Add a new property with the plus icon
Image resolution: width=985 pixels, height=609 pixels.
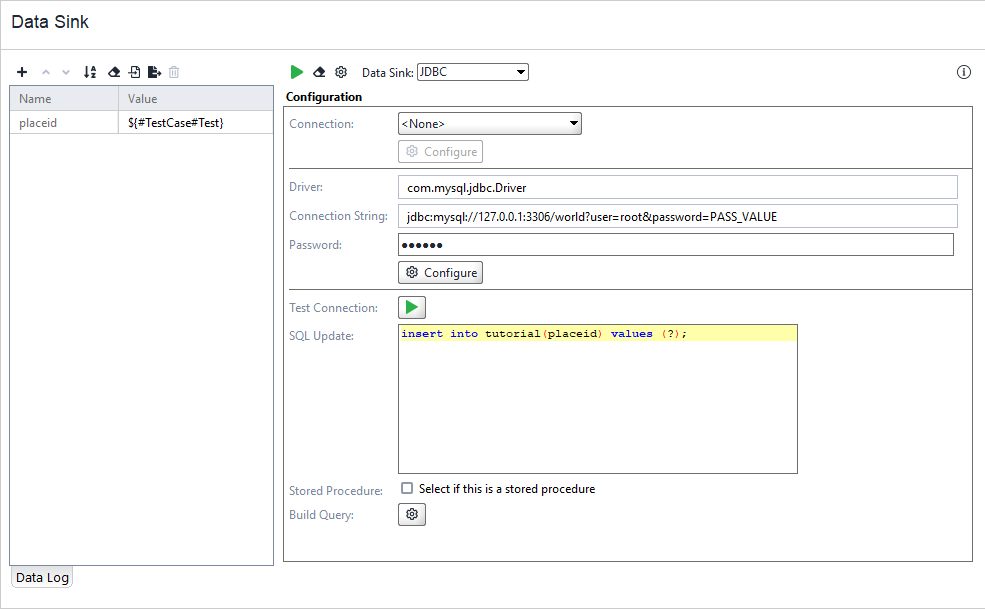[22, 72]
